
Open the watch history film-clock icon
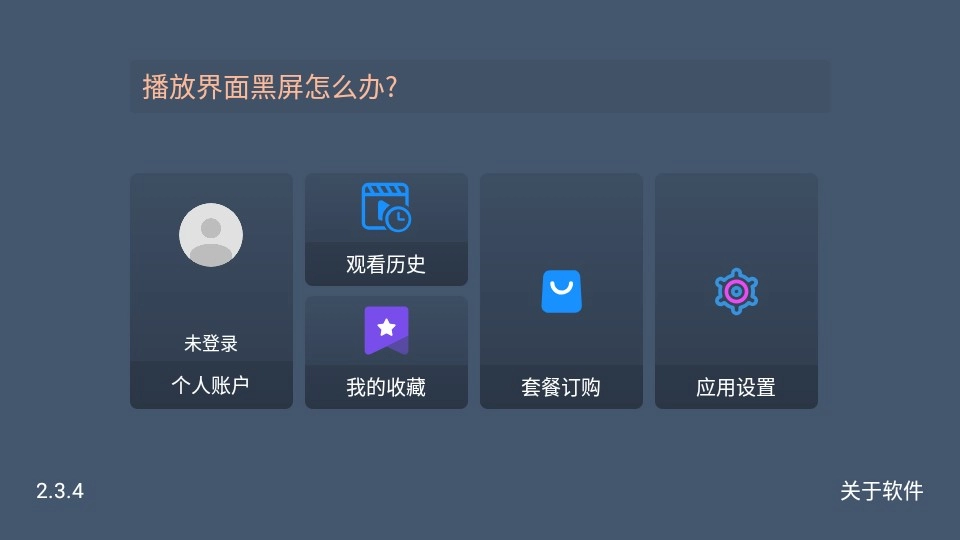[386, 207]
